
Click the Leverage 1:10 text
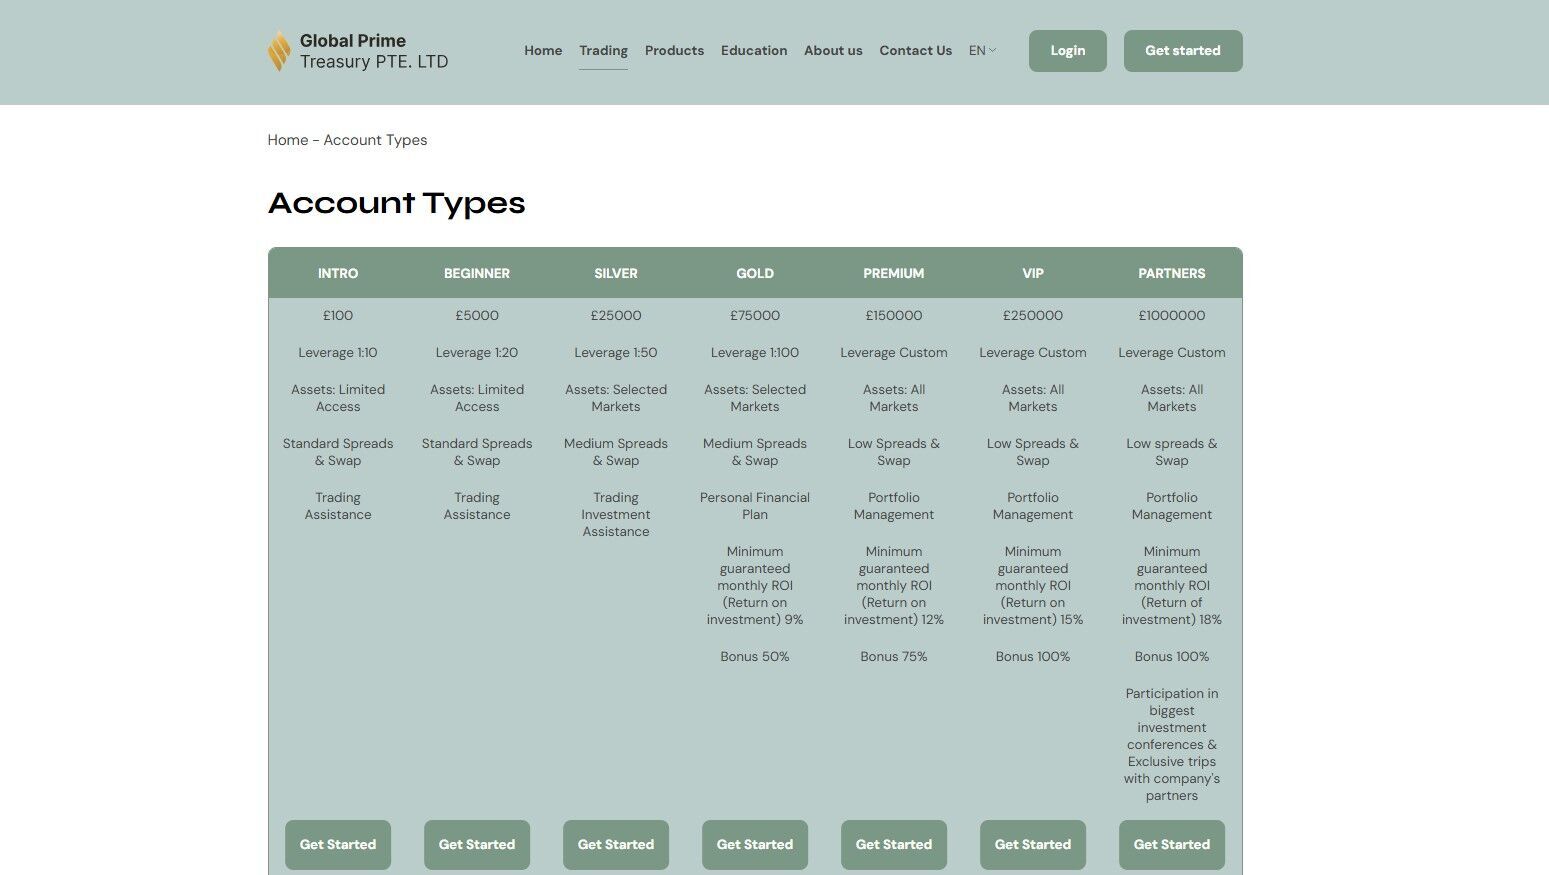[x=338, y=352]
